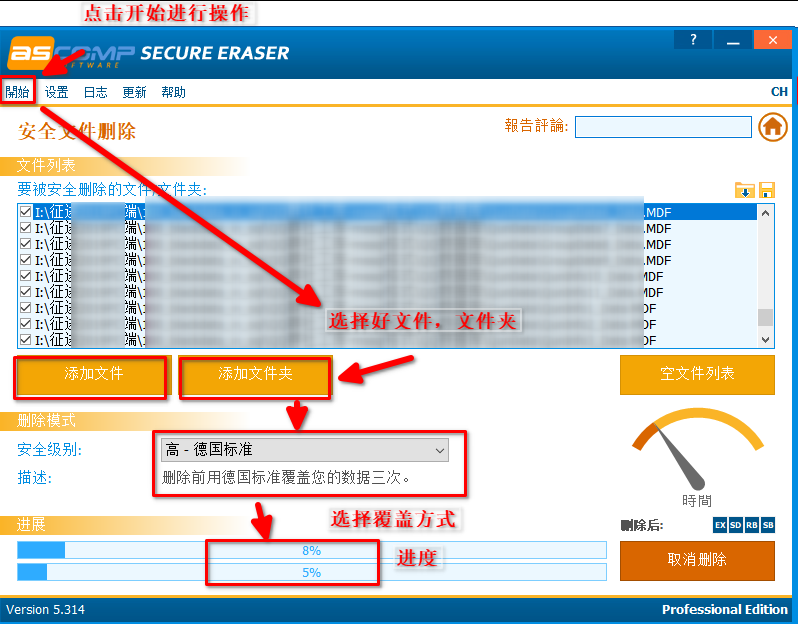798x624 pixels.
Task: Click the 添加文件 button
Action: click(93, 374)
